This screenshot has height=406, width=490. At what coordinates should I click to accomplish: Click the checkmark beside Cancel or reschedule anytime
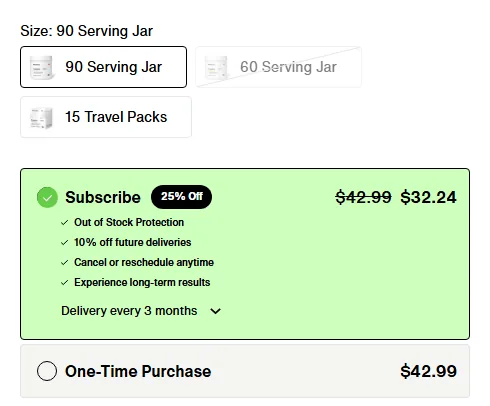(65, 263)
